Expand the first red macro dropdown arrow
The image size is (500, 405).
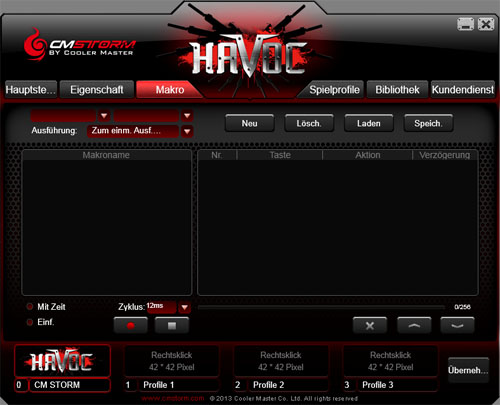(104, 116)
